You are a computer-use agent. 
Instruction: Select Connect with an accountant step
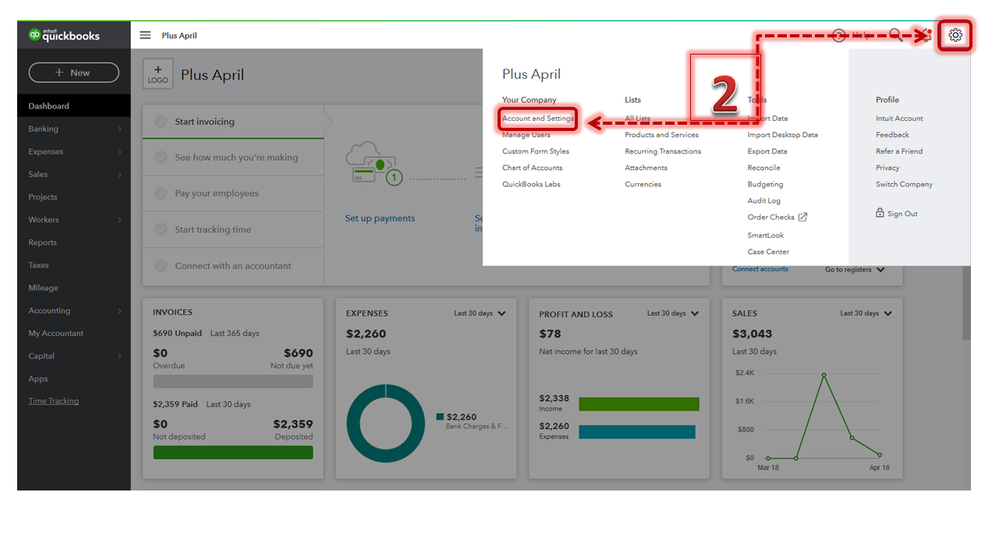pyautogui.click(x=233, y=266)
